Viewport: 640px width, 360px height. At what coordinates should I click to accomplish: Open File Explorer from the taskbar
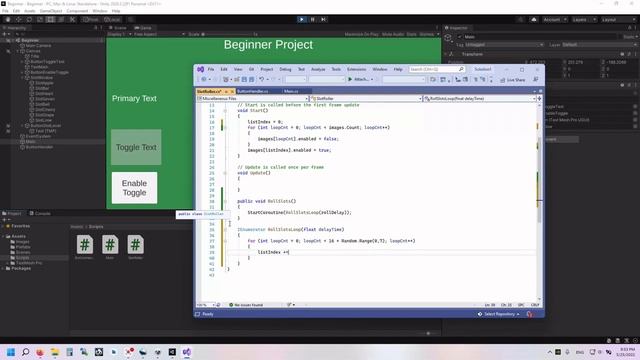click(x=55, y=352)
